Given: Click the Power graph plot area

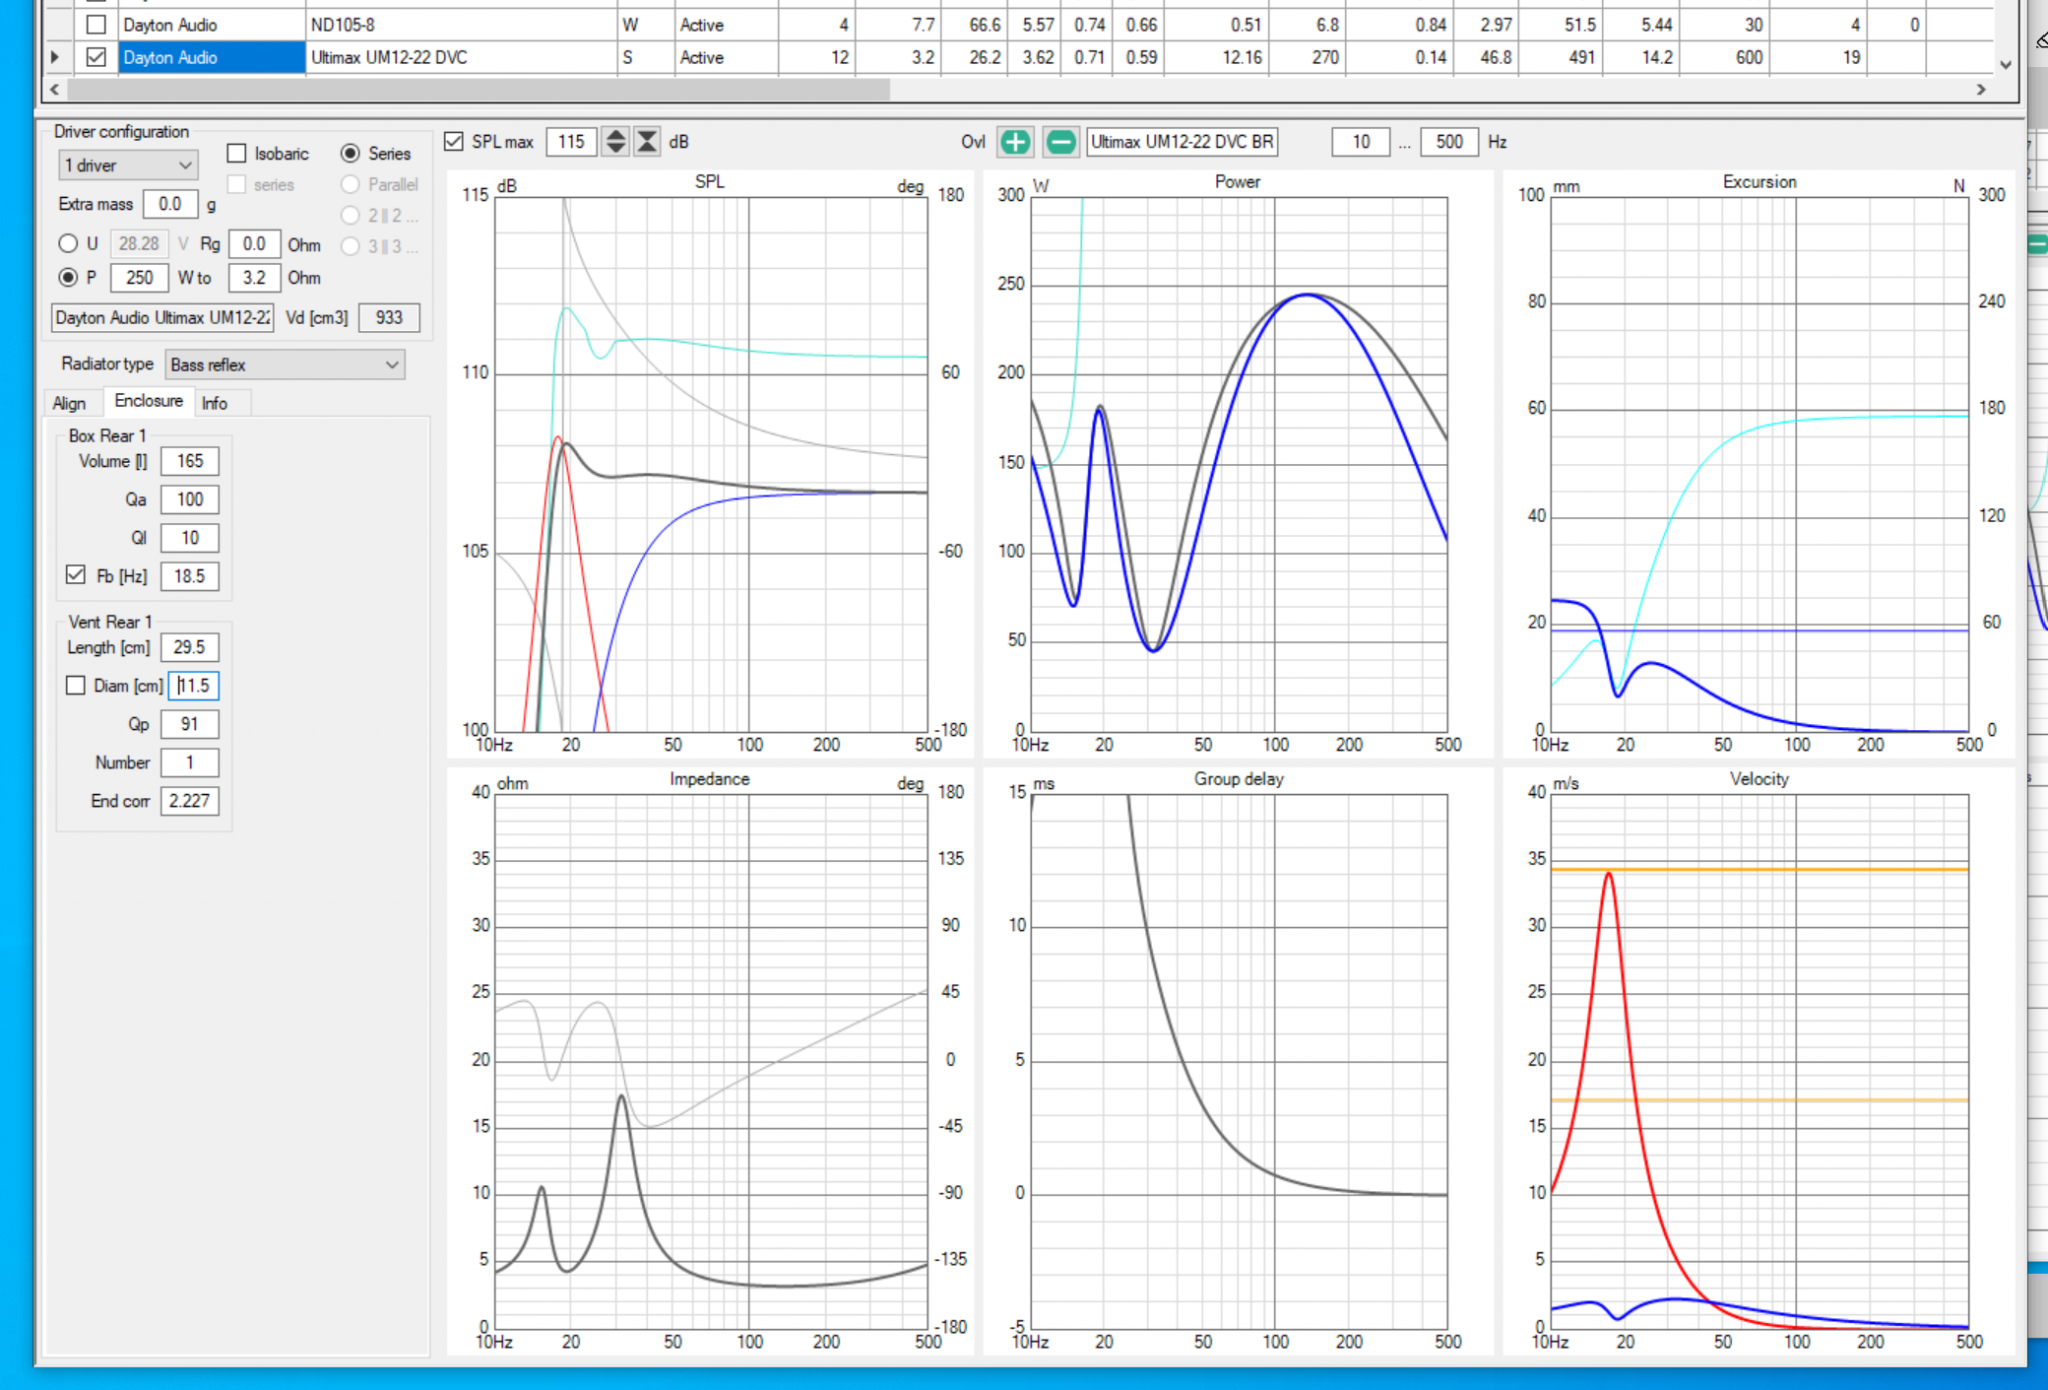Looking at the screenshot, I should [x=1239, y=464].
